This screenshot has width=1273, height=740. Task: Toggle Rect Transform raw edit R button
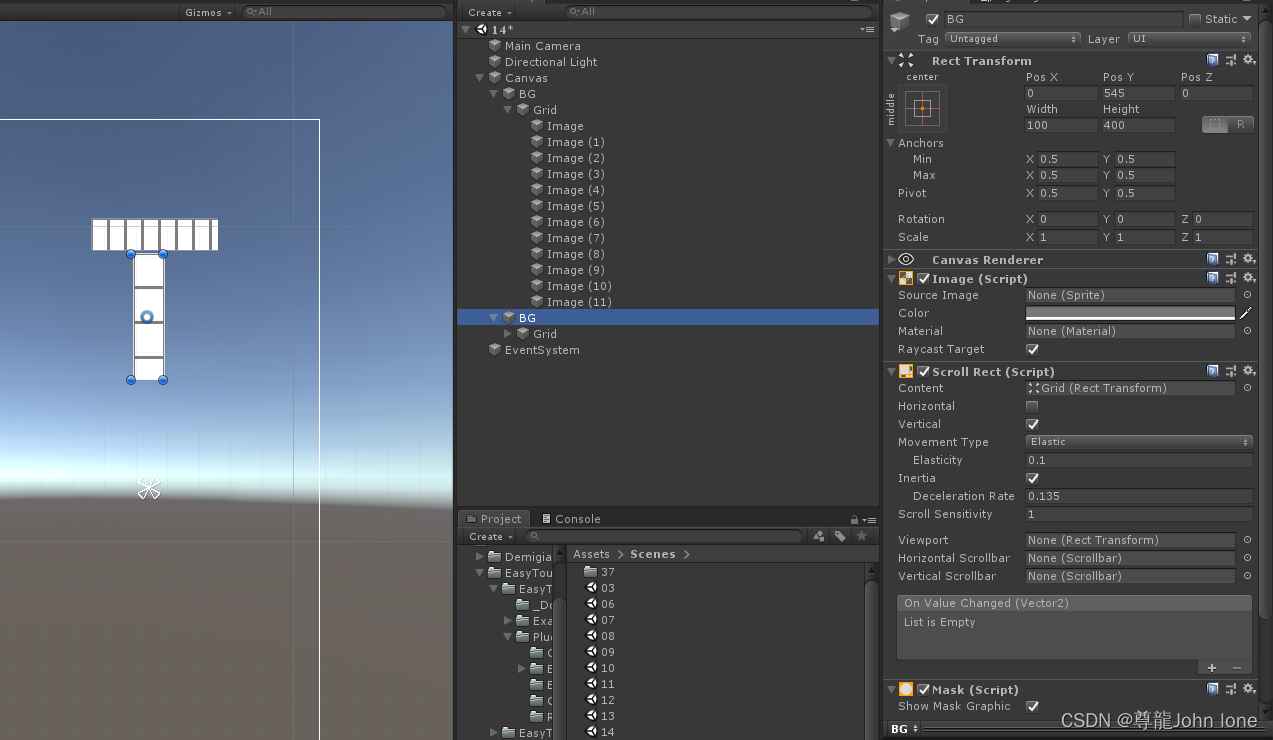click(x=1240, y=125)
